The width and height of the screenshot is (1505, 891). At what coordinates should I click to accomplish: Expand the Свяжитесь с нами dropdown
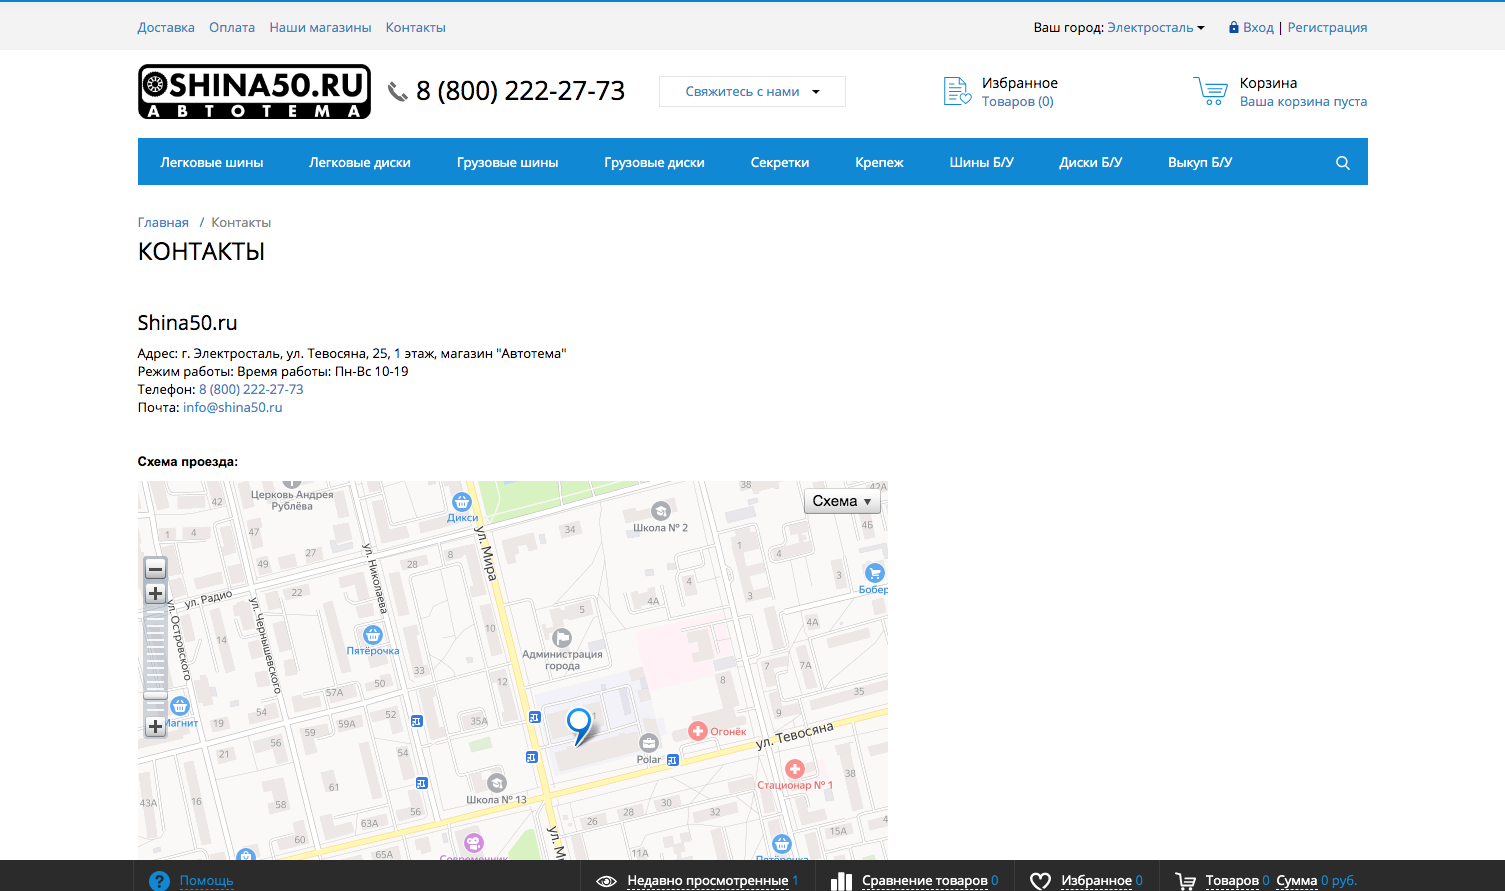pyautogui.click(x=752, y=91)
